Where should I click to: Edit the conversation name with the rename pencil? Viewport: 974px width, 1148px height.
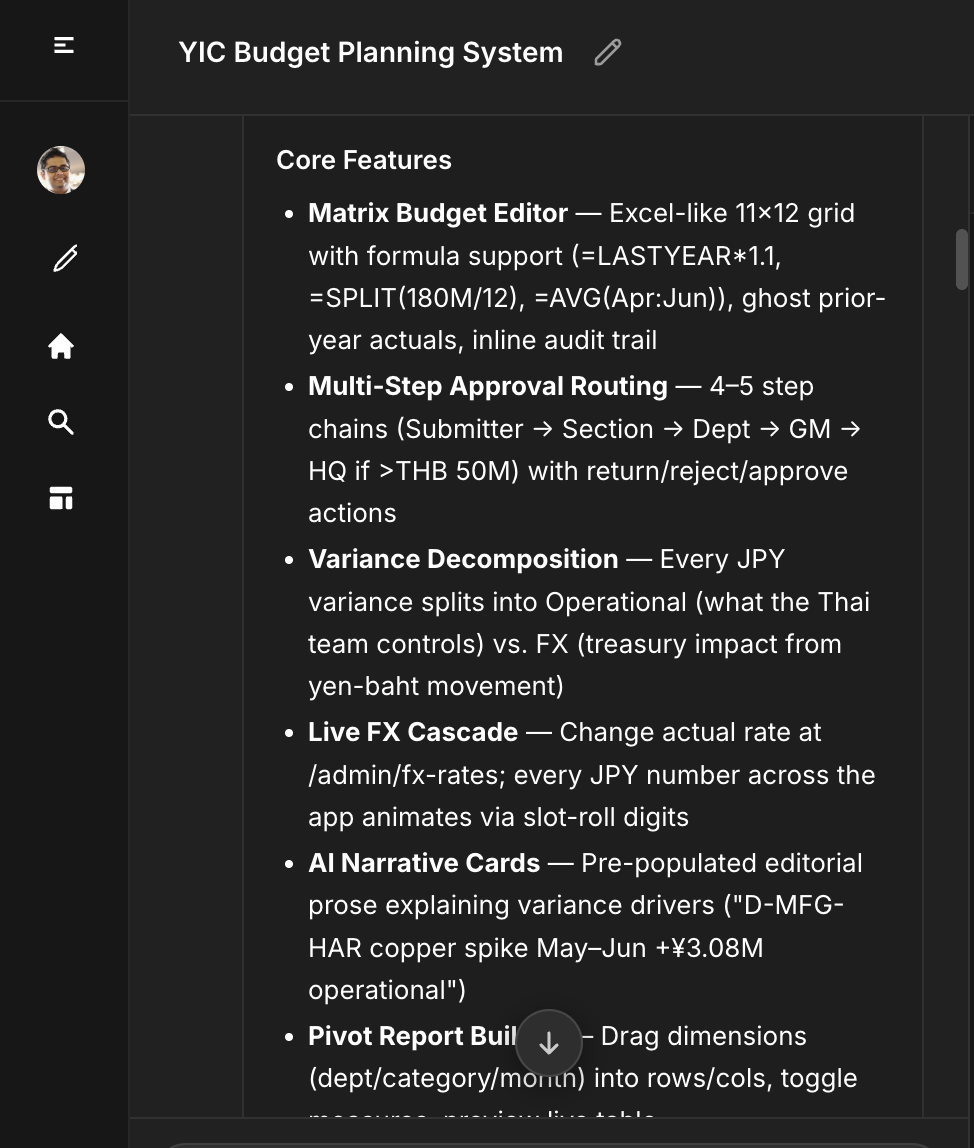pos(606,52)
